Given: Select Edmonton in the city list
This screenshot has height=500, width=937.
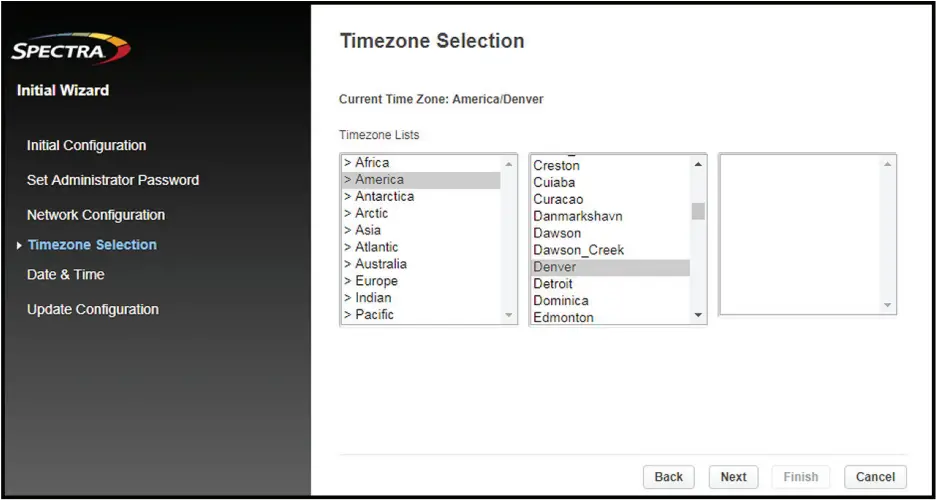Looking at the screenshot, I should coord(563,318).
